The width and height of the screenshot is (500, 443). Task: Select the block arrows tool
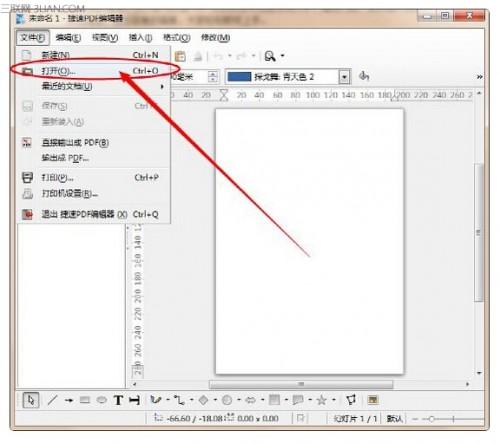[251, 400]
